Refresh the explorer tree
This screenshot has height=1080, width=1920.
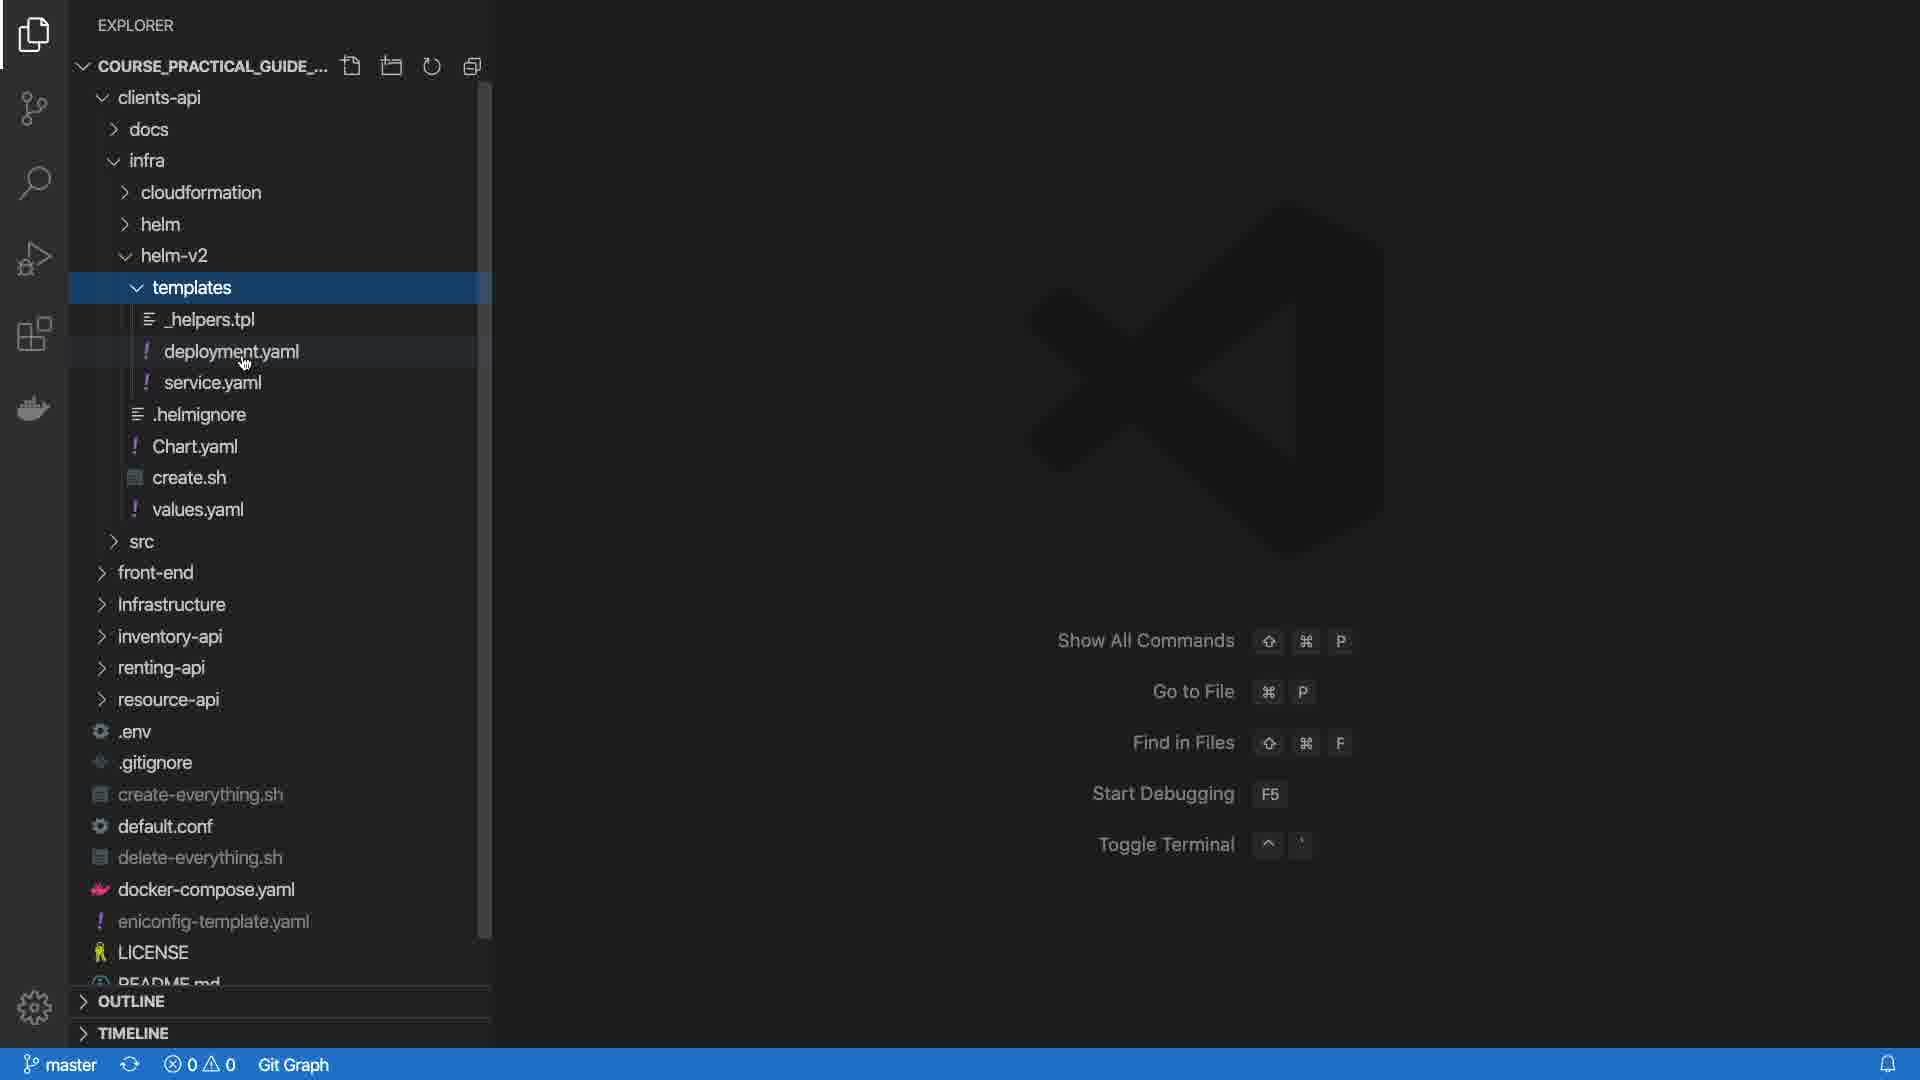click(432, 66)
